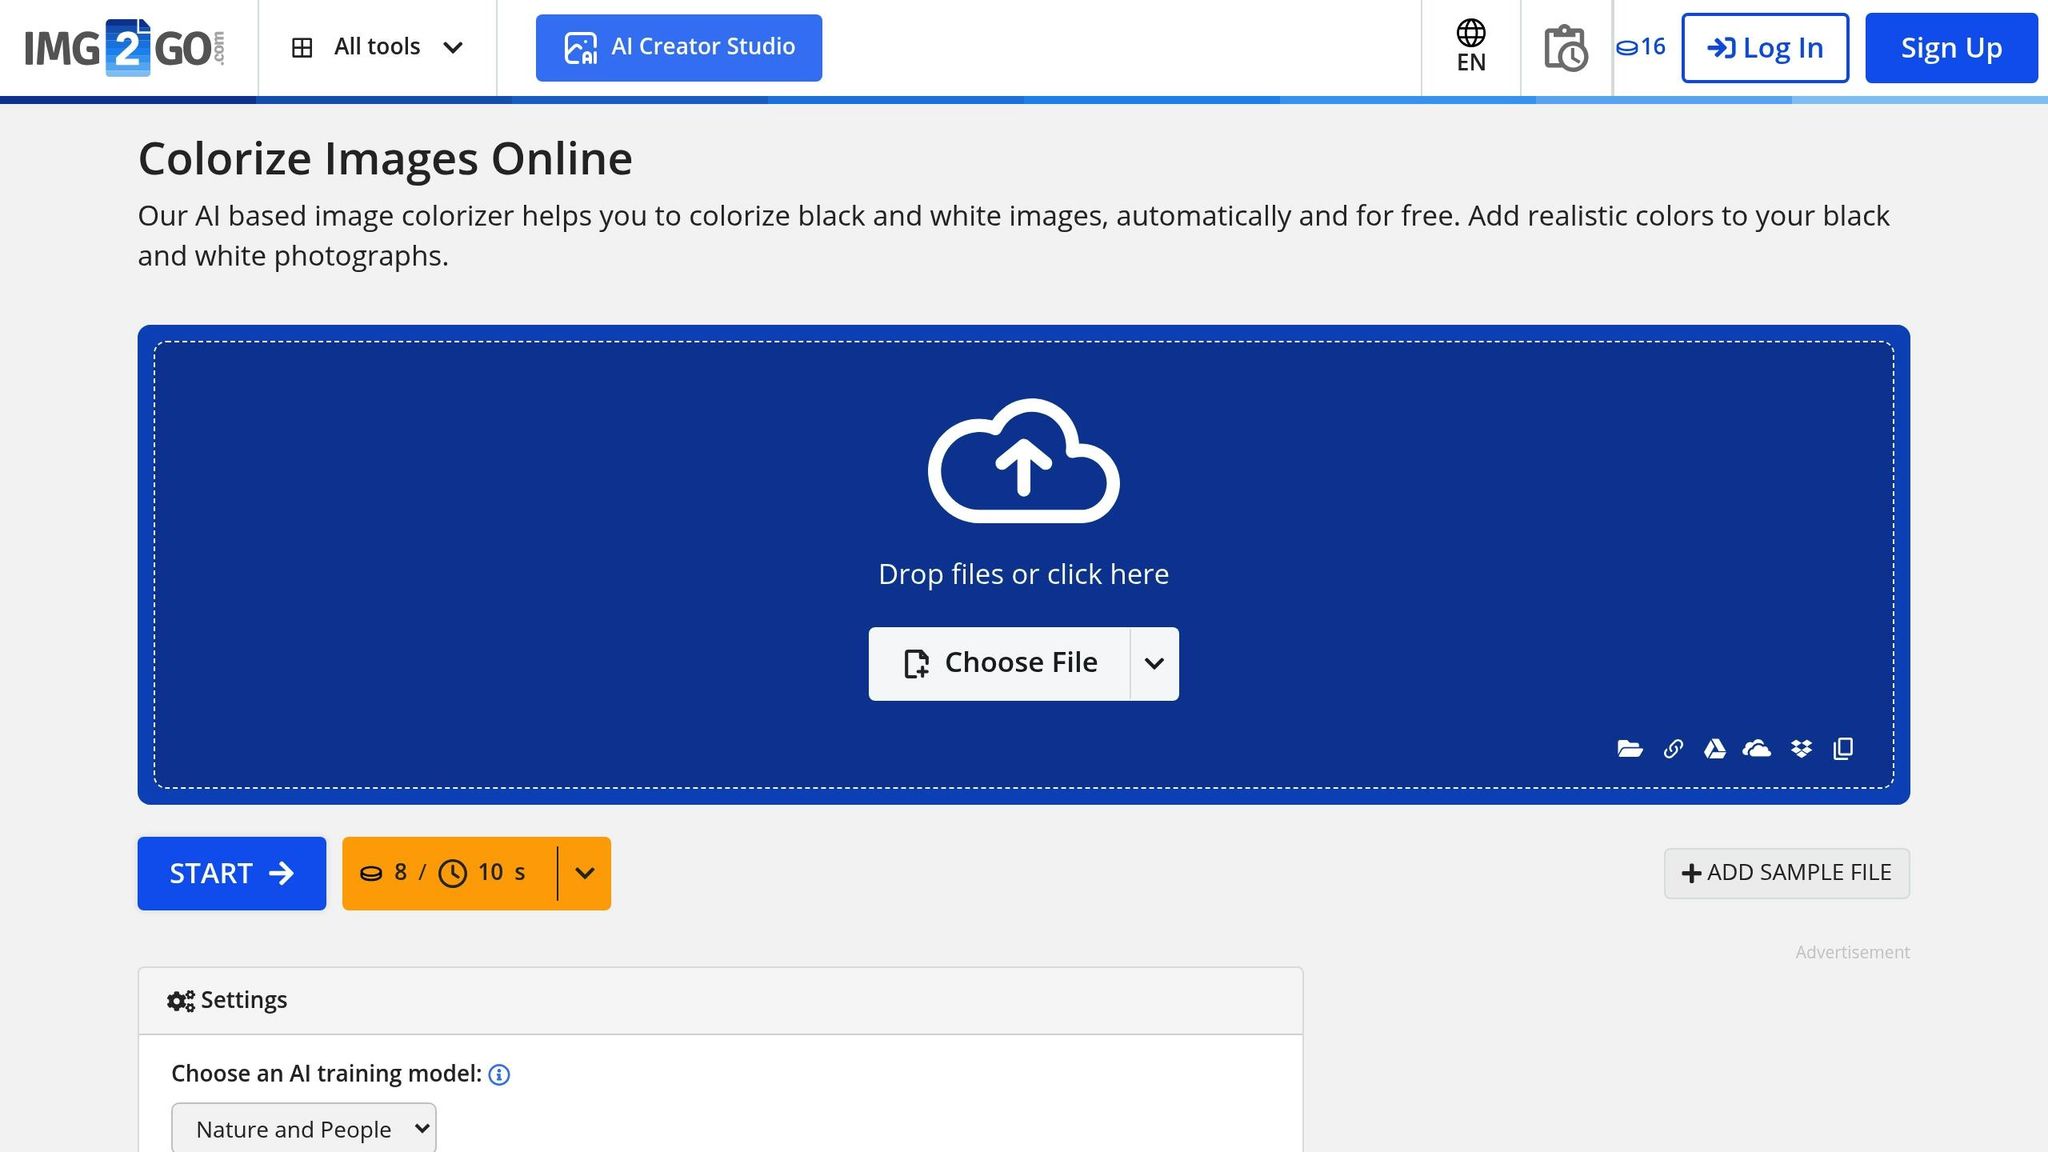The height and width of the screenshot is (1152, 2048).
Task: Change language via EN globe icon
Action: pyautogui.click(x=1471, y=47)
